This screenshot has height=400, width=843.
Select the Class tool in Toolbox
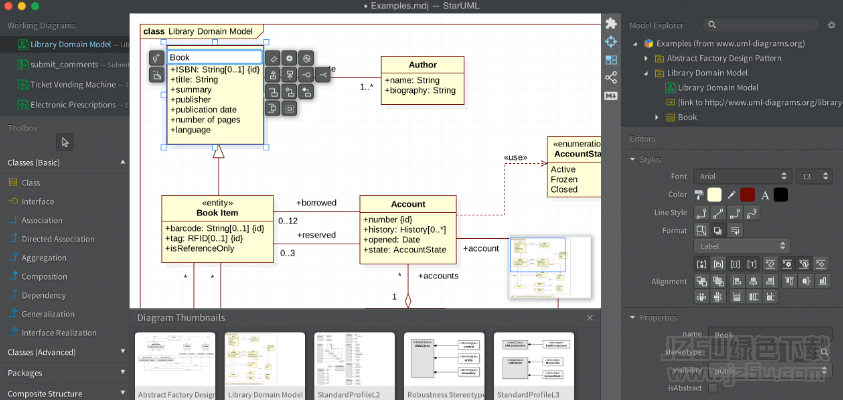[65, 183]
